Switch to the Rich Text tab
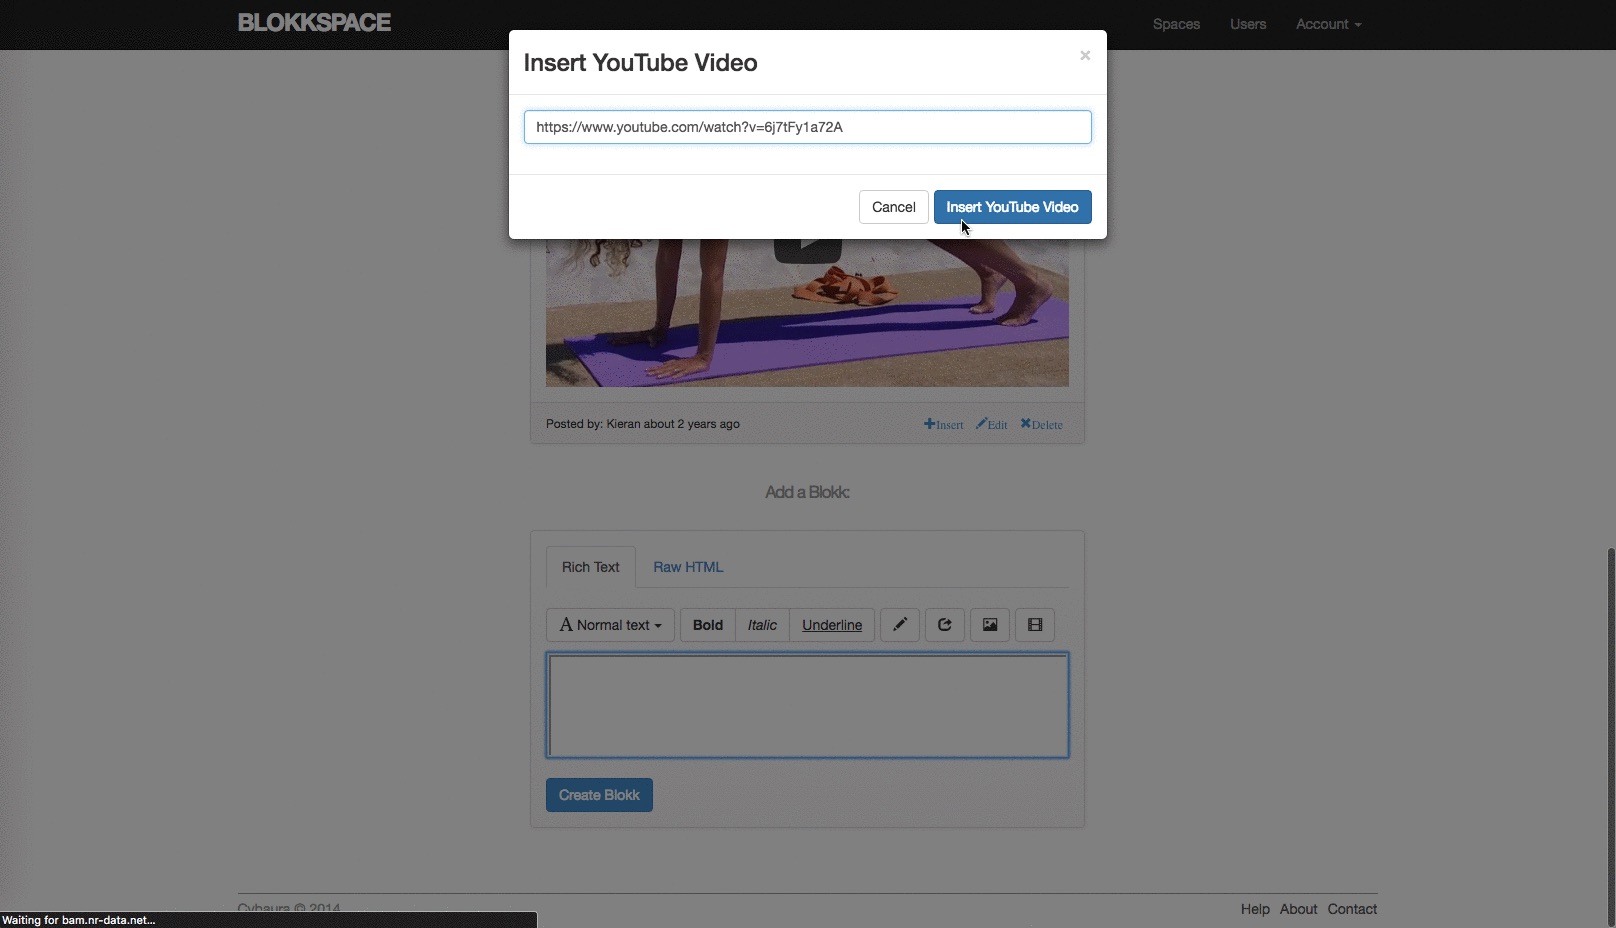The height and width of the screenshot is (928, 1616). pos(590,567)
